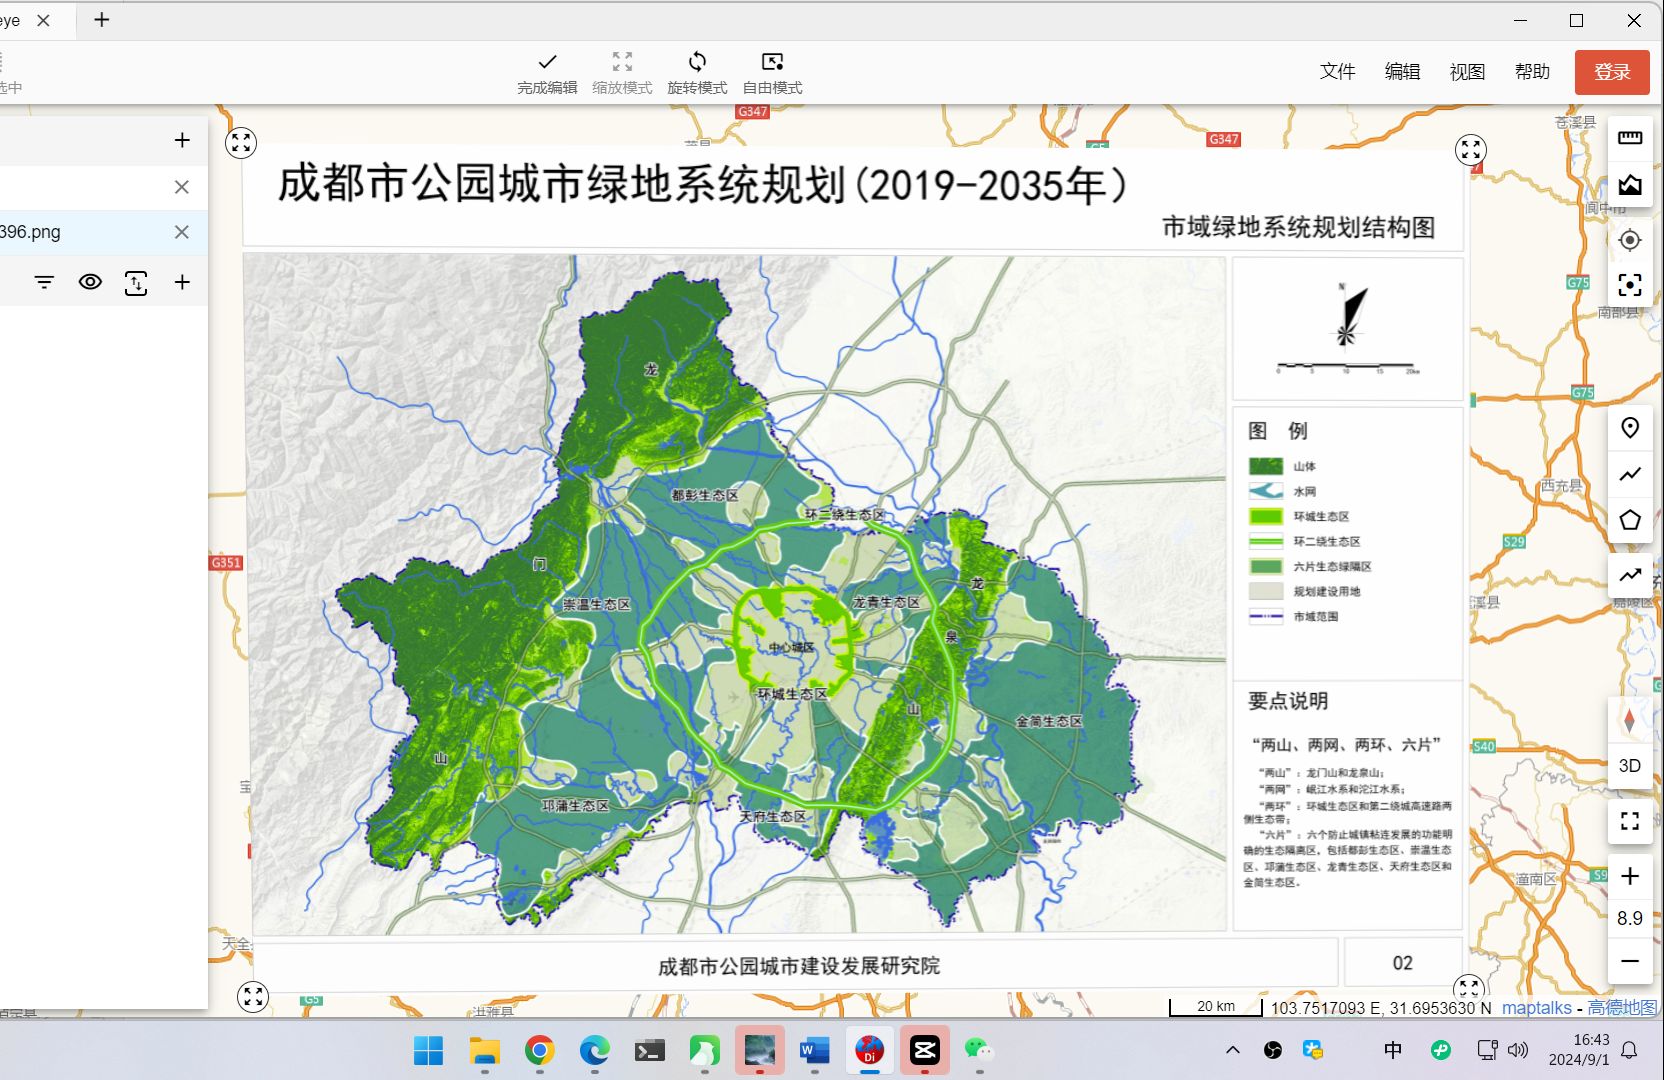This screenshot has width=1664, height=1080.
Task: Click the red 登录 button
Action: coord(1611,71)
